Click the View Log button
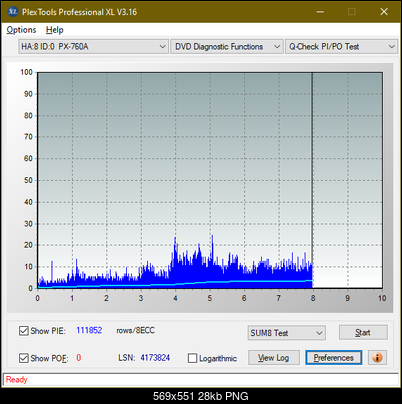This screenshot has width=402, height=404. pyautogui.click(x=274, y=358)
